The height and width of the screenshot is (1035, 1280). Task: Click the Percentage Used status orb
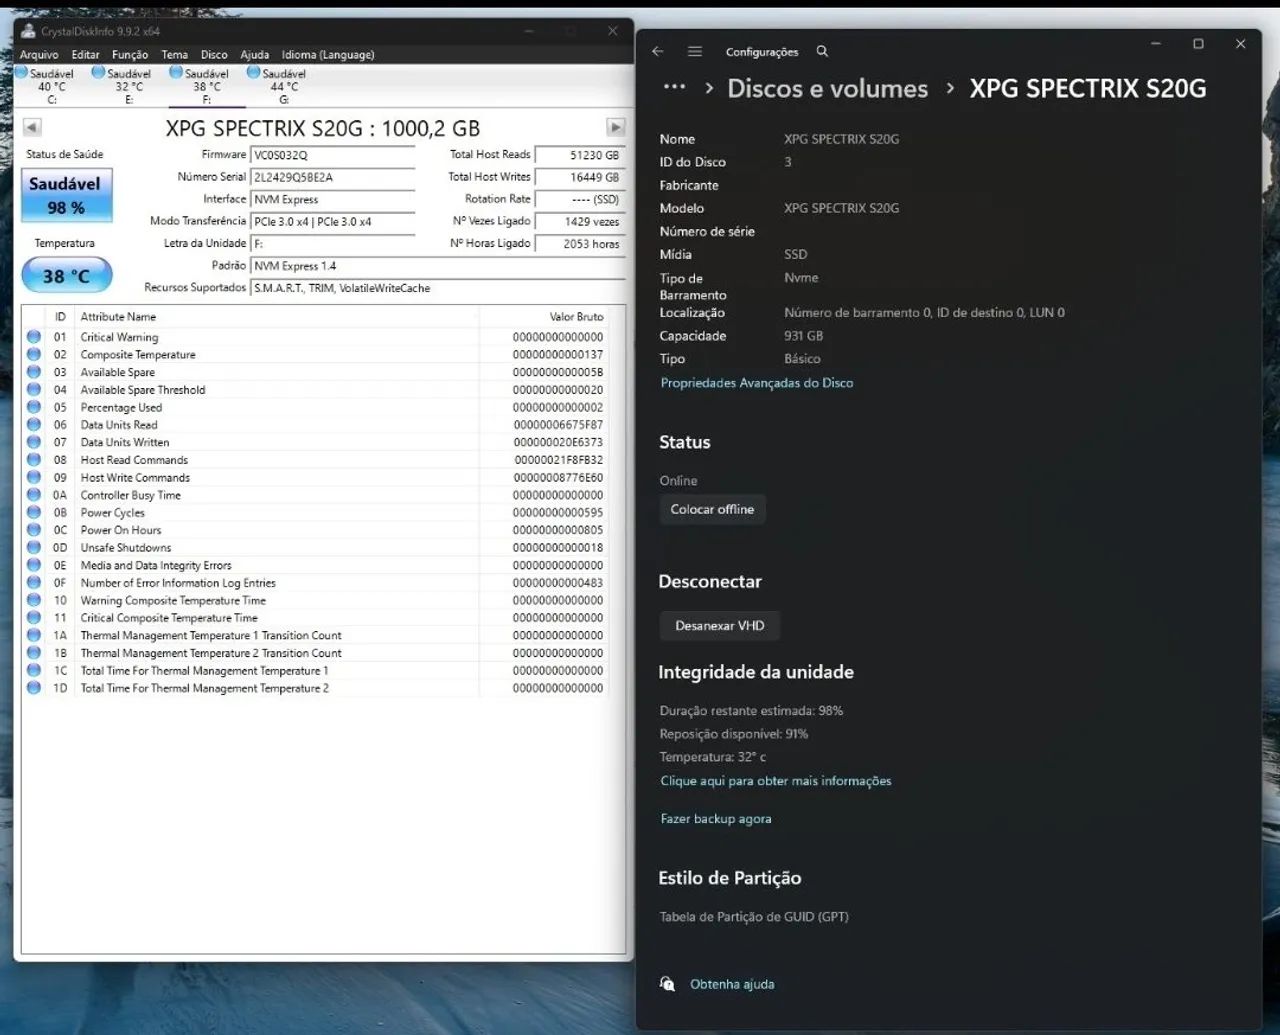click(34, 407)
